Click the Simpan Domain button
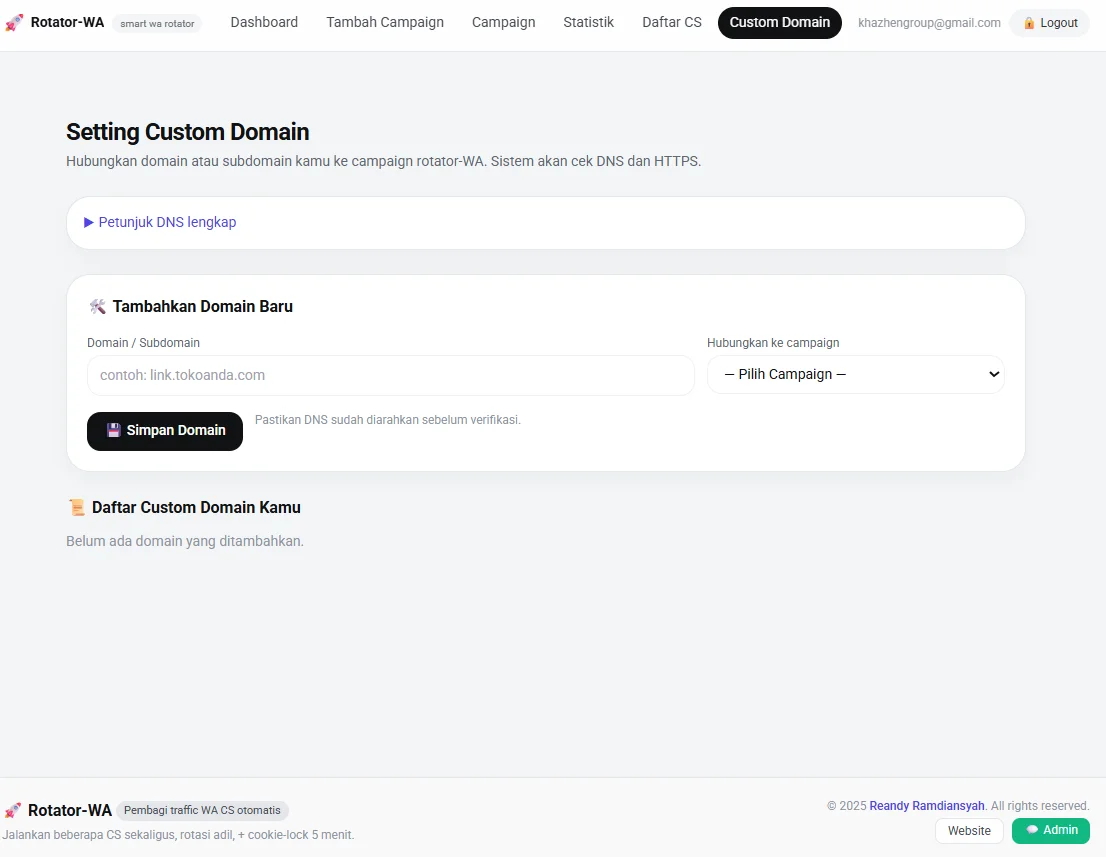 [x=164, y=431]
